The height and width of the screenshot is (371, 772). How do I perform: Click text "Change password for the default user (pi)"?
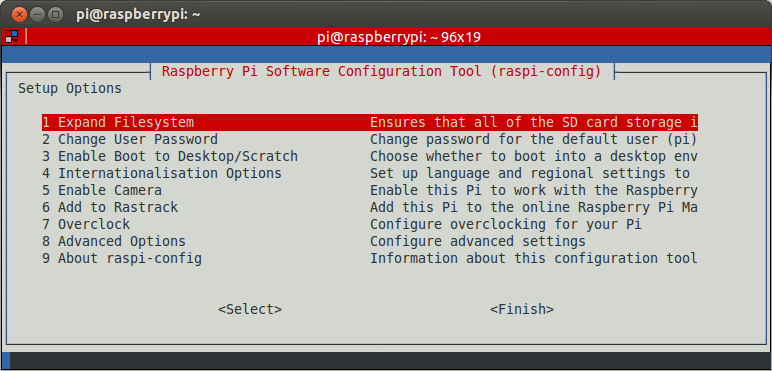[534, 139]
